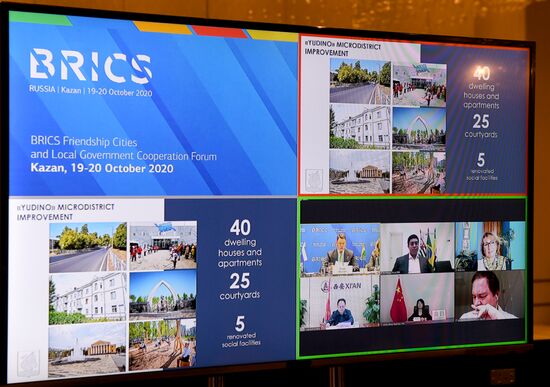Select bold 'Kazan, 19-20 October 2020' line

(x=102, y=168)
